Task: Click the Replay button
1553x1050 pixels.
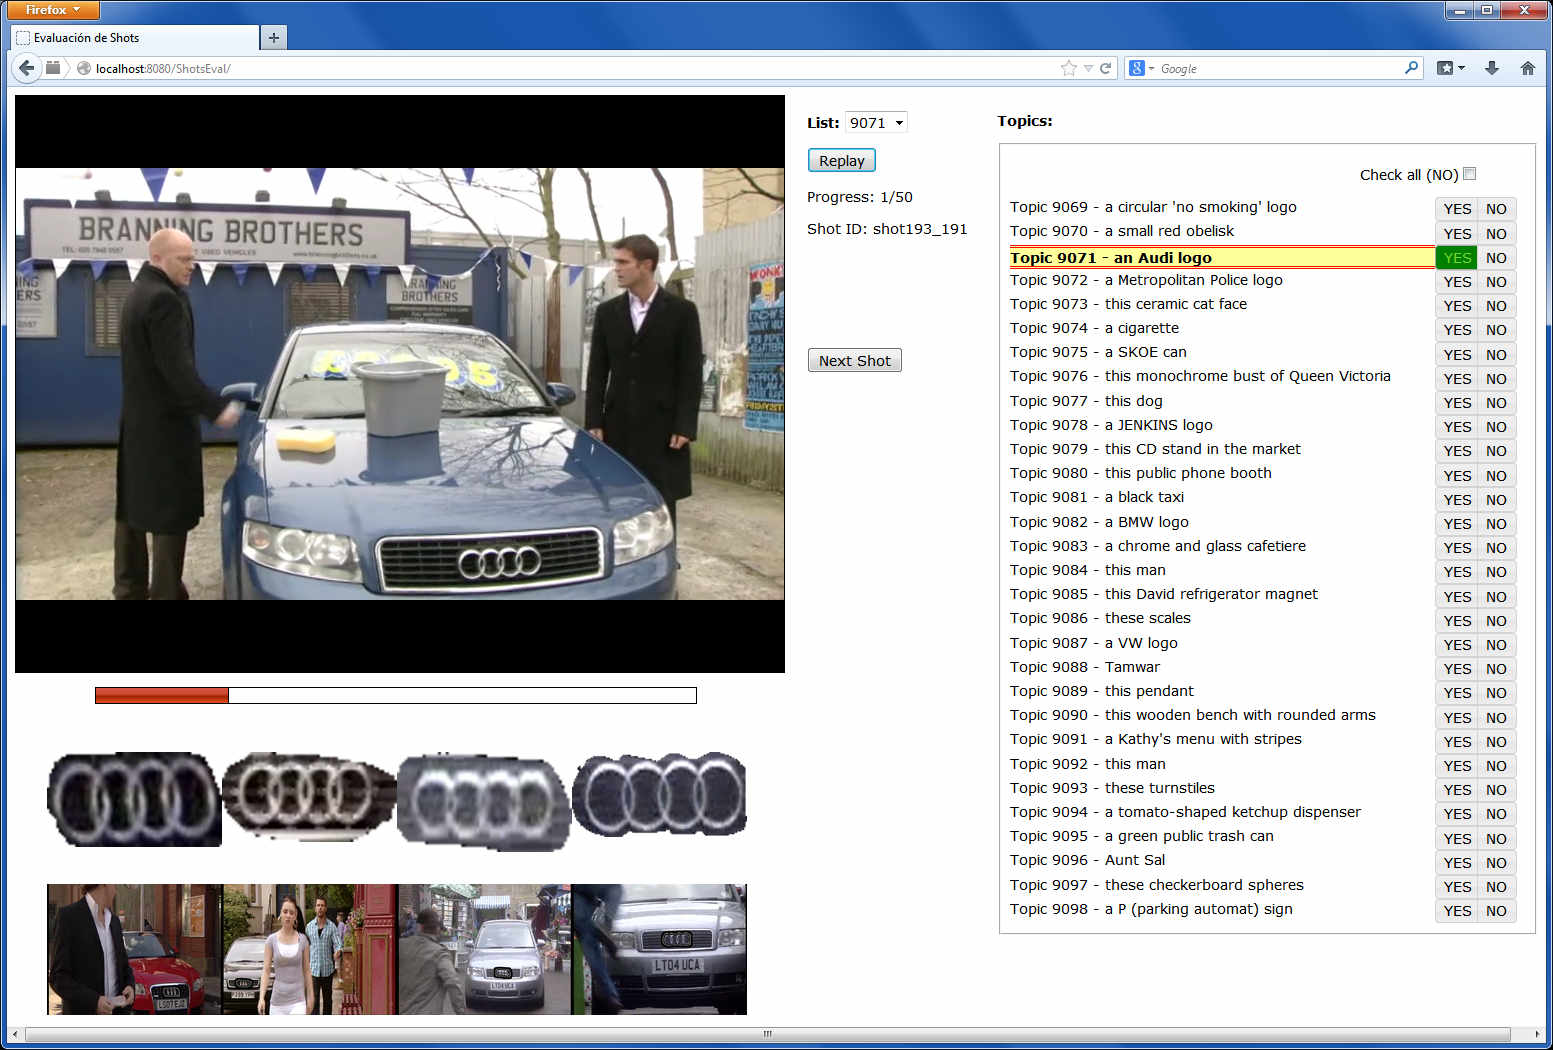Action: (842, 160)
